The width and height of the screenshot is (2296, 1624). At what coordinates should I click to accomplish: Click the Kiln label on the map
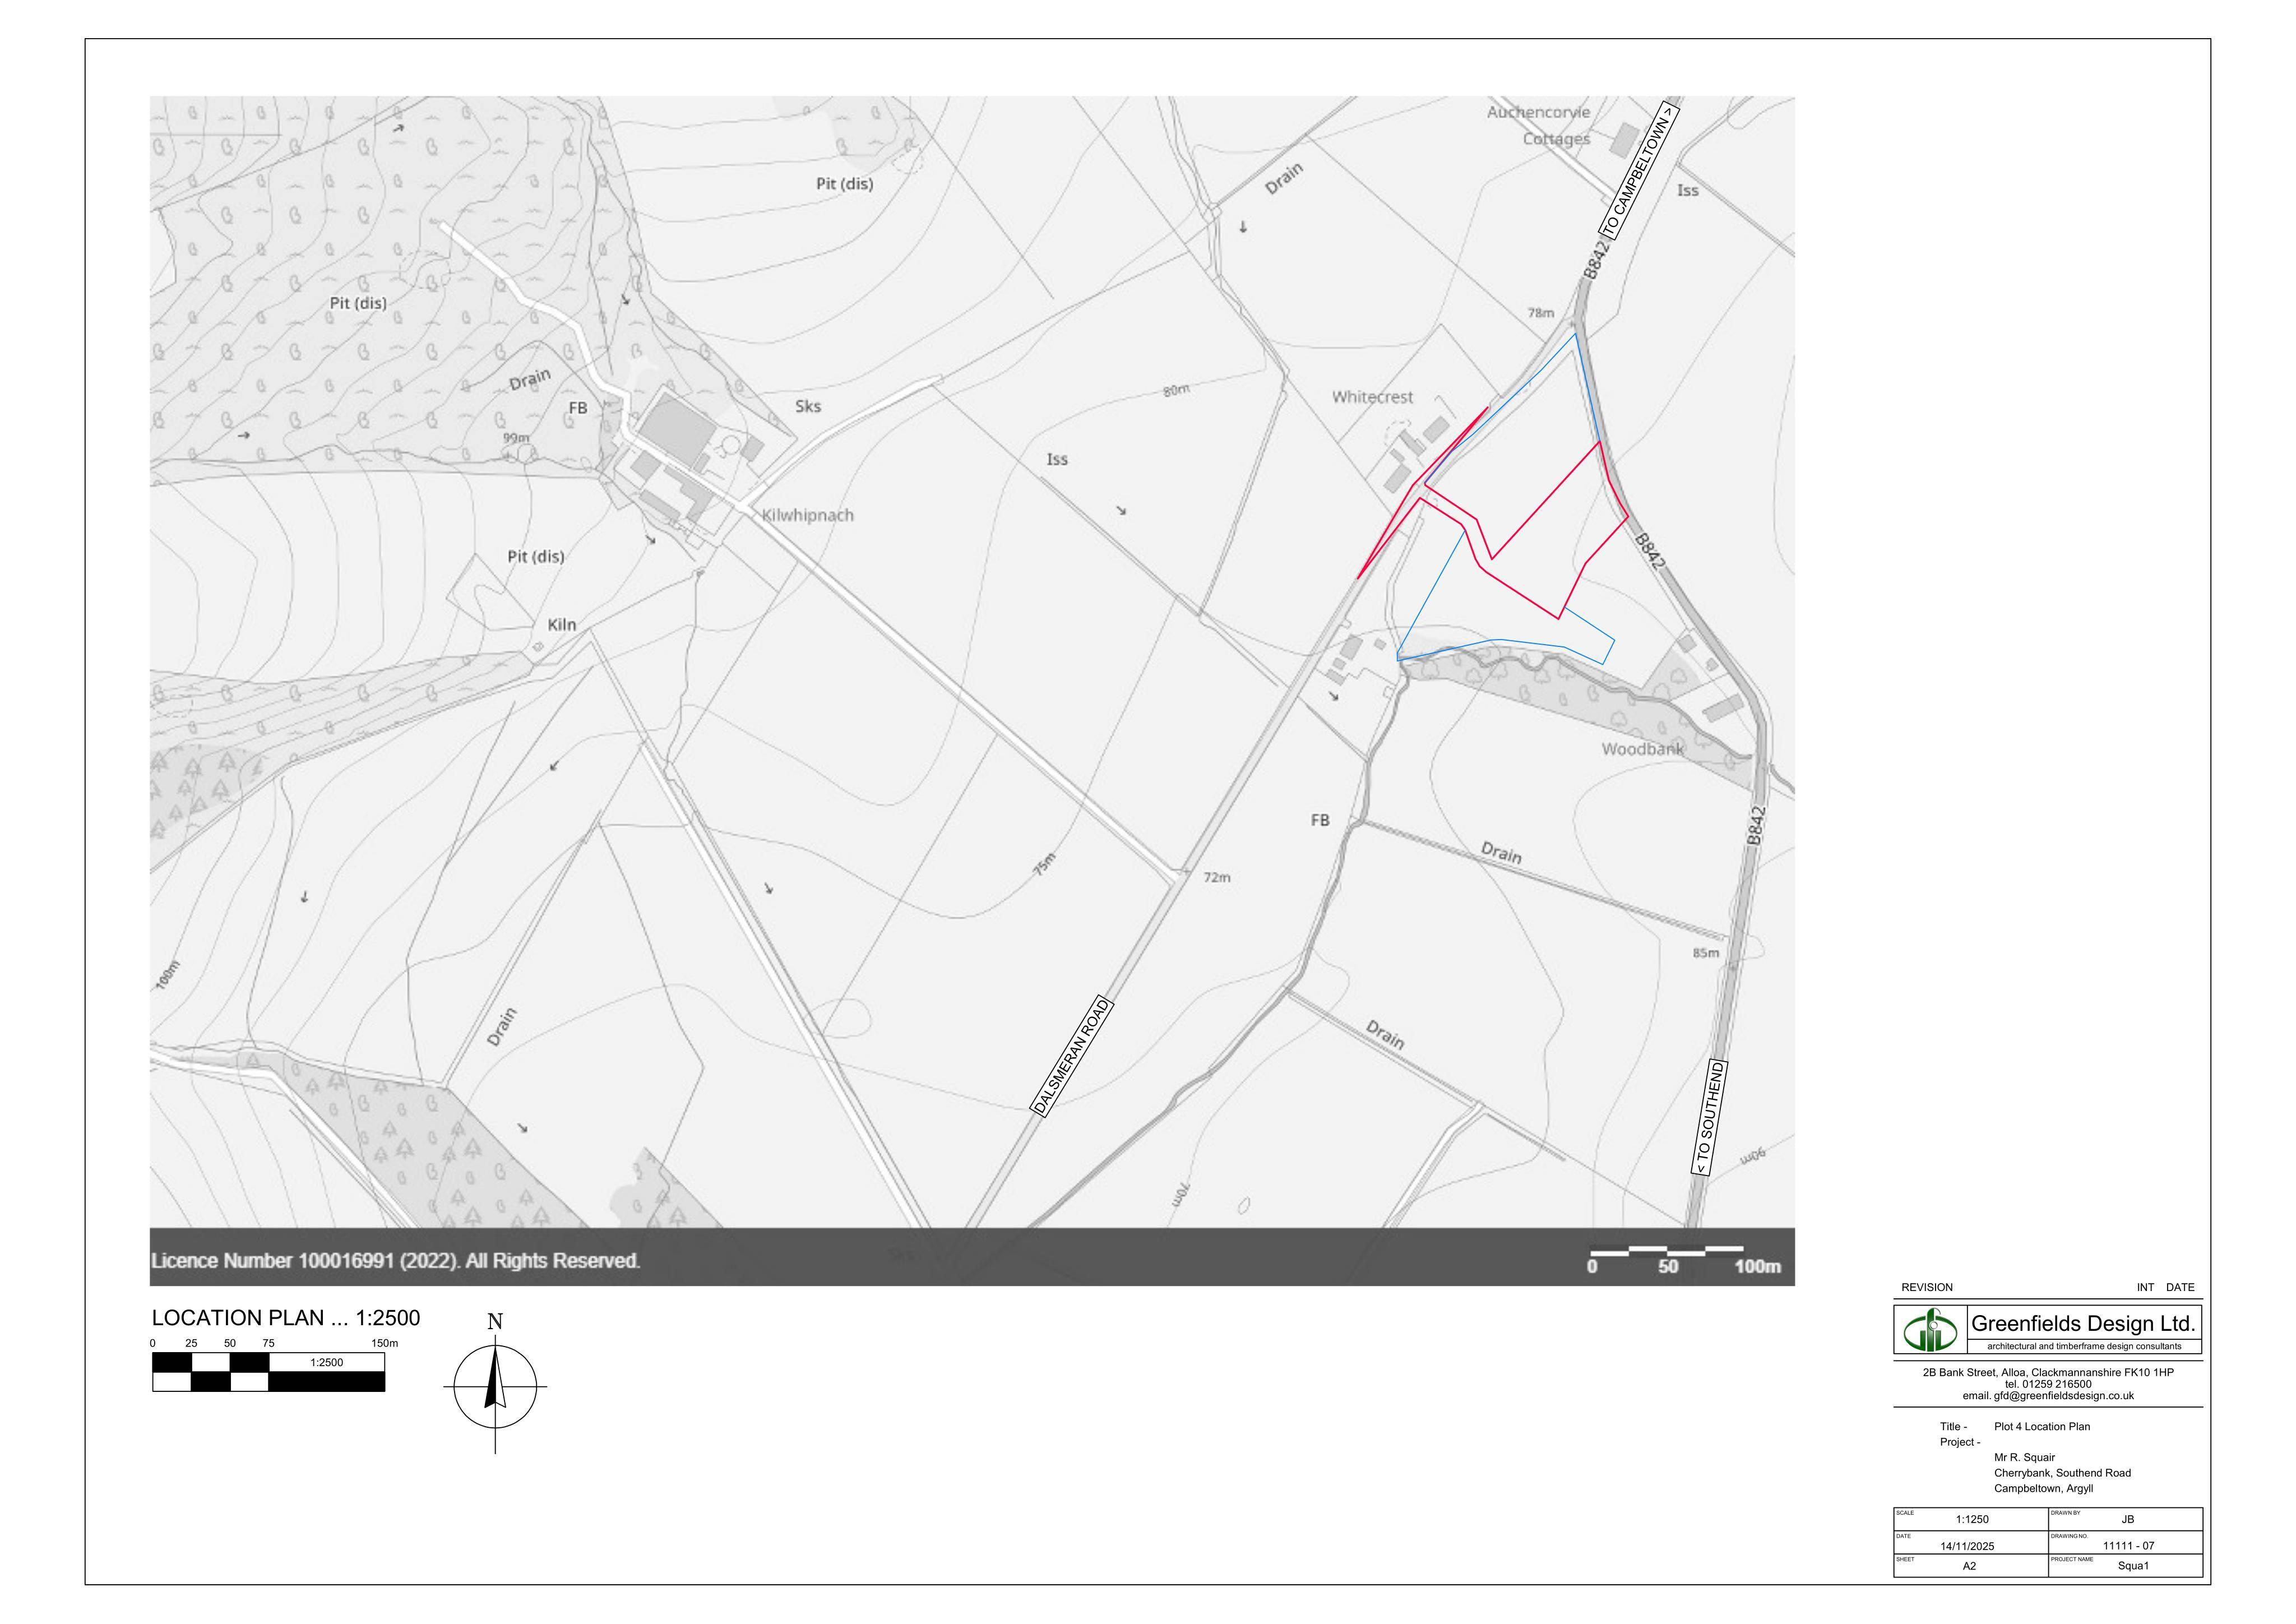562,625
